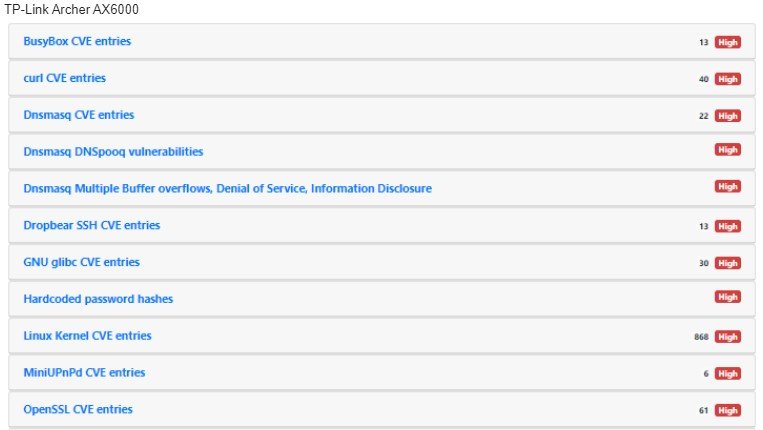Open curl CVE entries link

tap(64, 78)
